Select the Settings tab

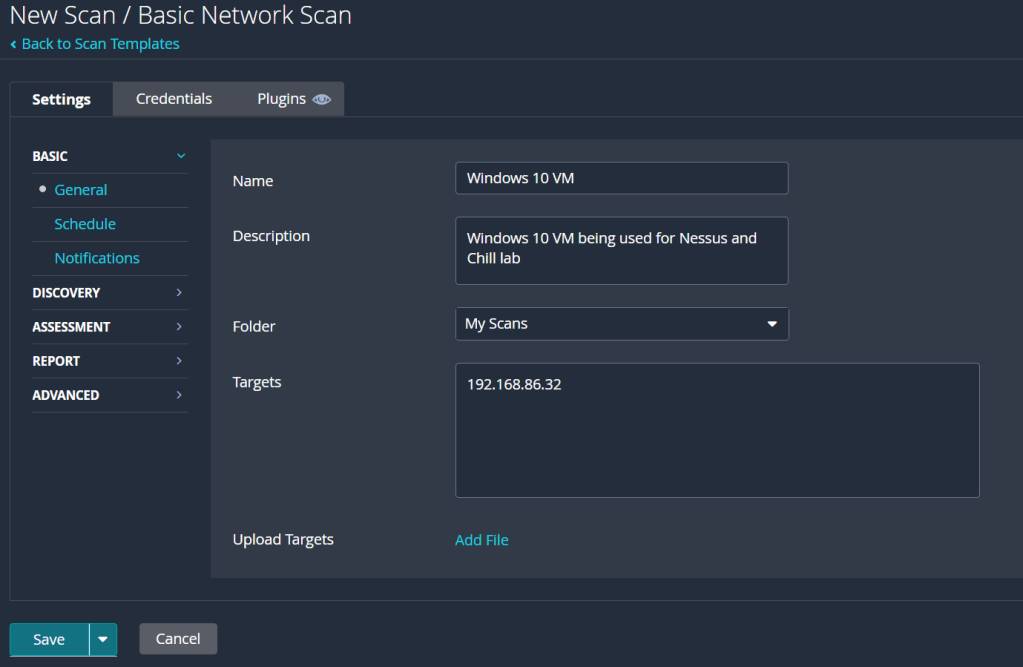coord(61,100)
